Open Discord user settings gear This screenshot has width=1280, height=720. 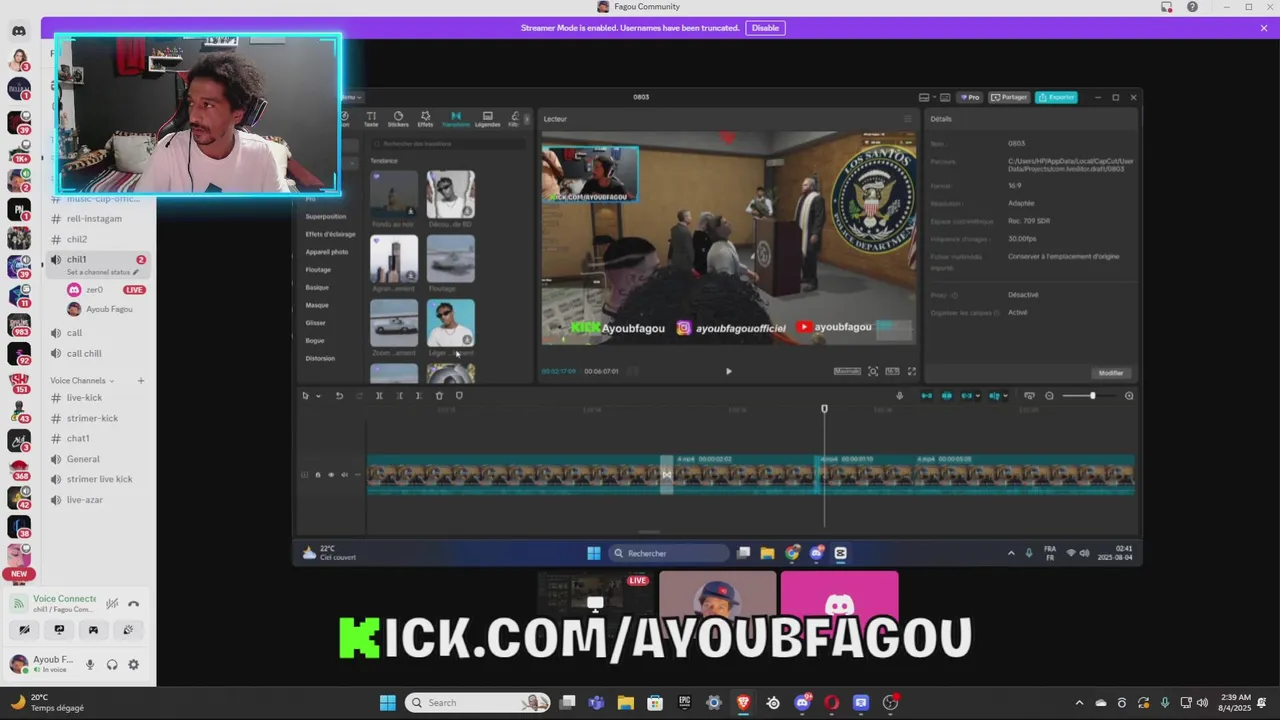(134, 664)
